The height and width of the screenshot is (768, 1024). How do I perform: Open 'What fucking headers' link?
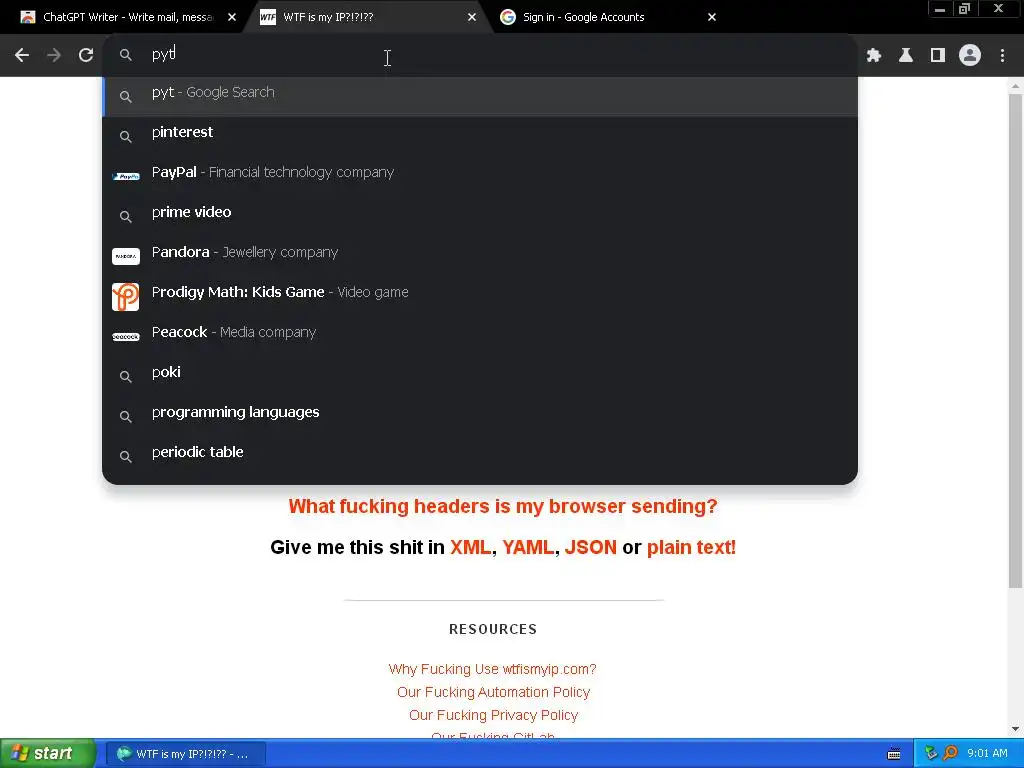pos(503,506)
